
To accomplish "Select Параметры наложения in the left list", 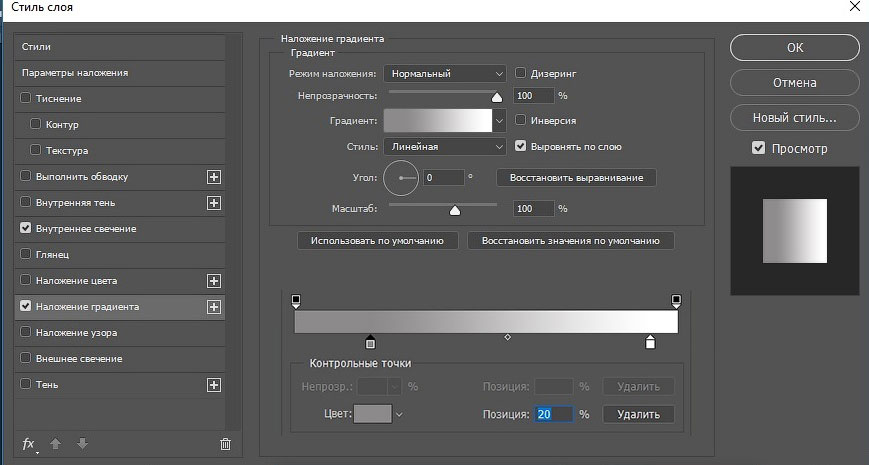I will (x=75, y=73).
